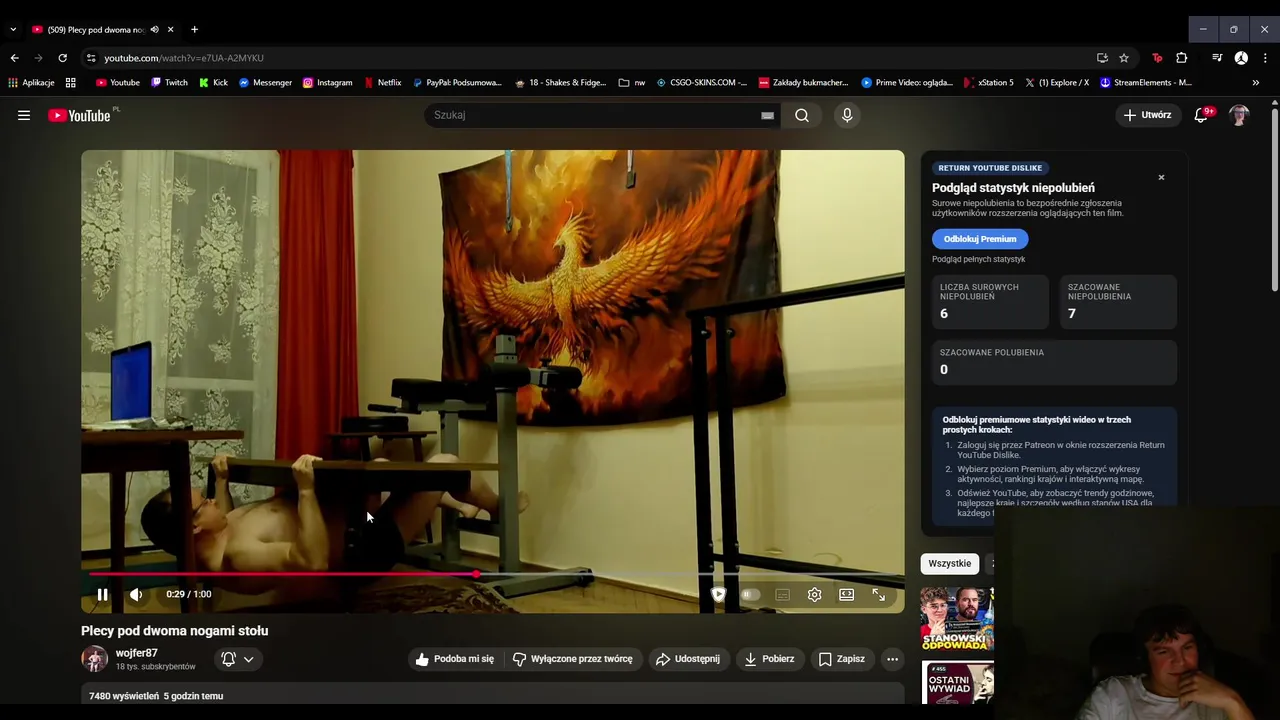
Task: Click the search magnifier button
Action: [x=802, y=115]
